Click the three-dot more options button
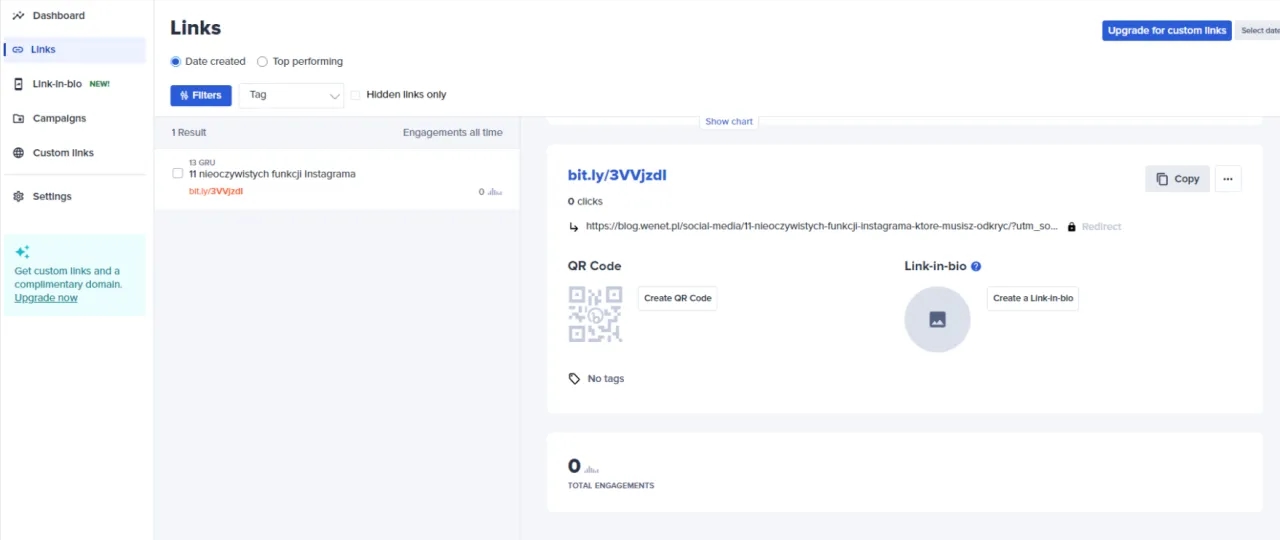The image size is (1280, 540). (1227, 179)
